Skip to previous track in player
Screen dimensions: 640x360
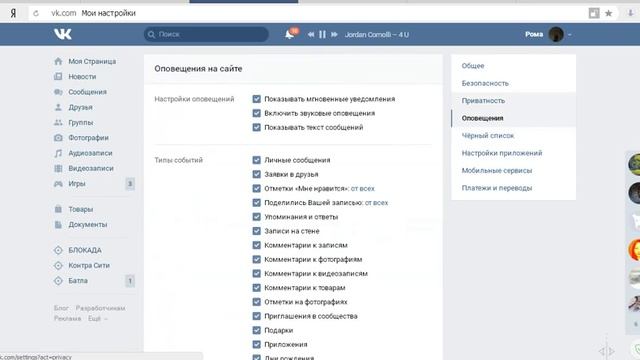pyautogui.click(x=311, y=35)
